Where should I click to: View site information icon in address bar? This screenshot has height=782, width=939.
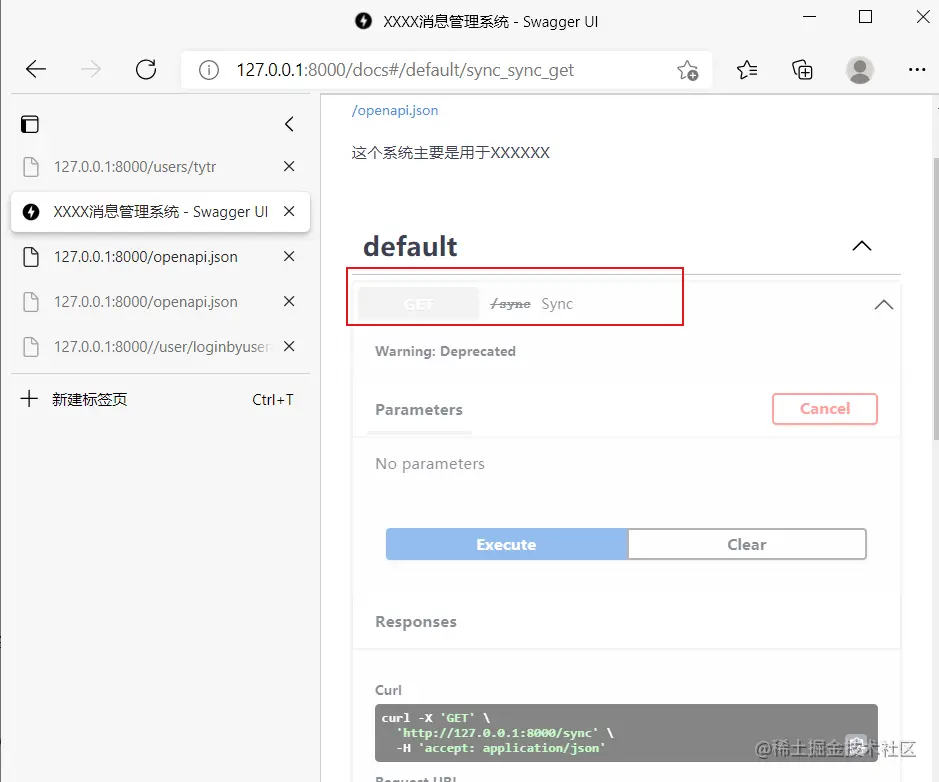point(208,70)
